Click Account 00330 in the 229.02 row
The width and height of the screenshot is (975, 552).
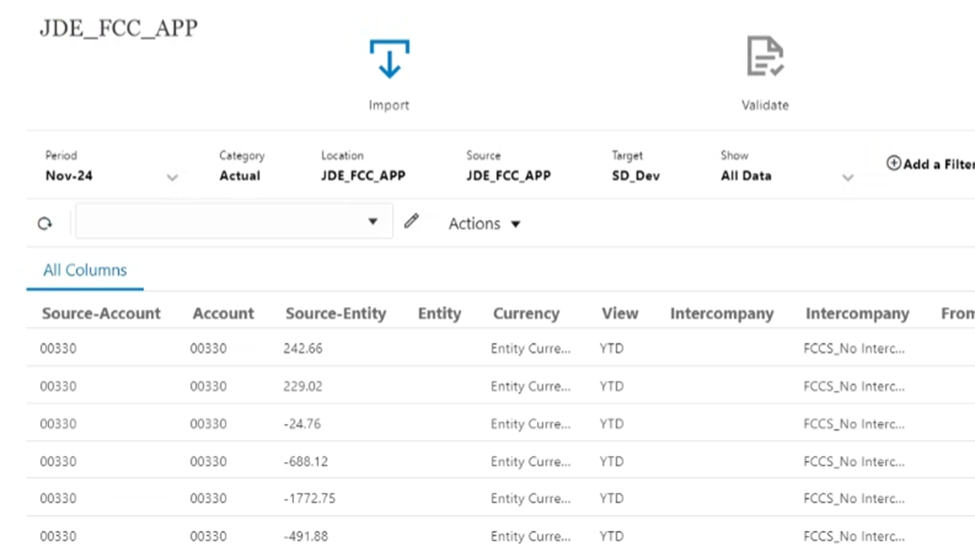coord(208,386)
